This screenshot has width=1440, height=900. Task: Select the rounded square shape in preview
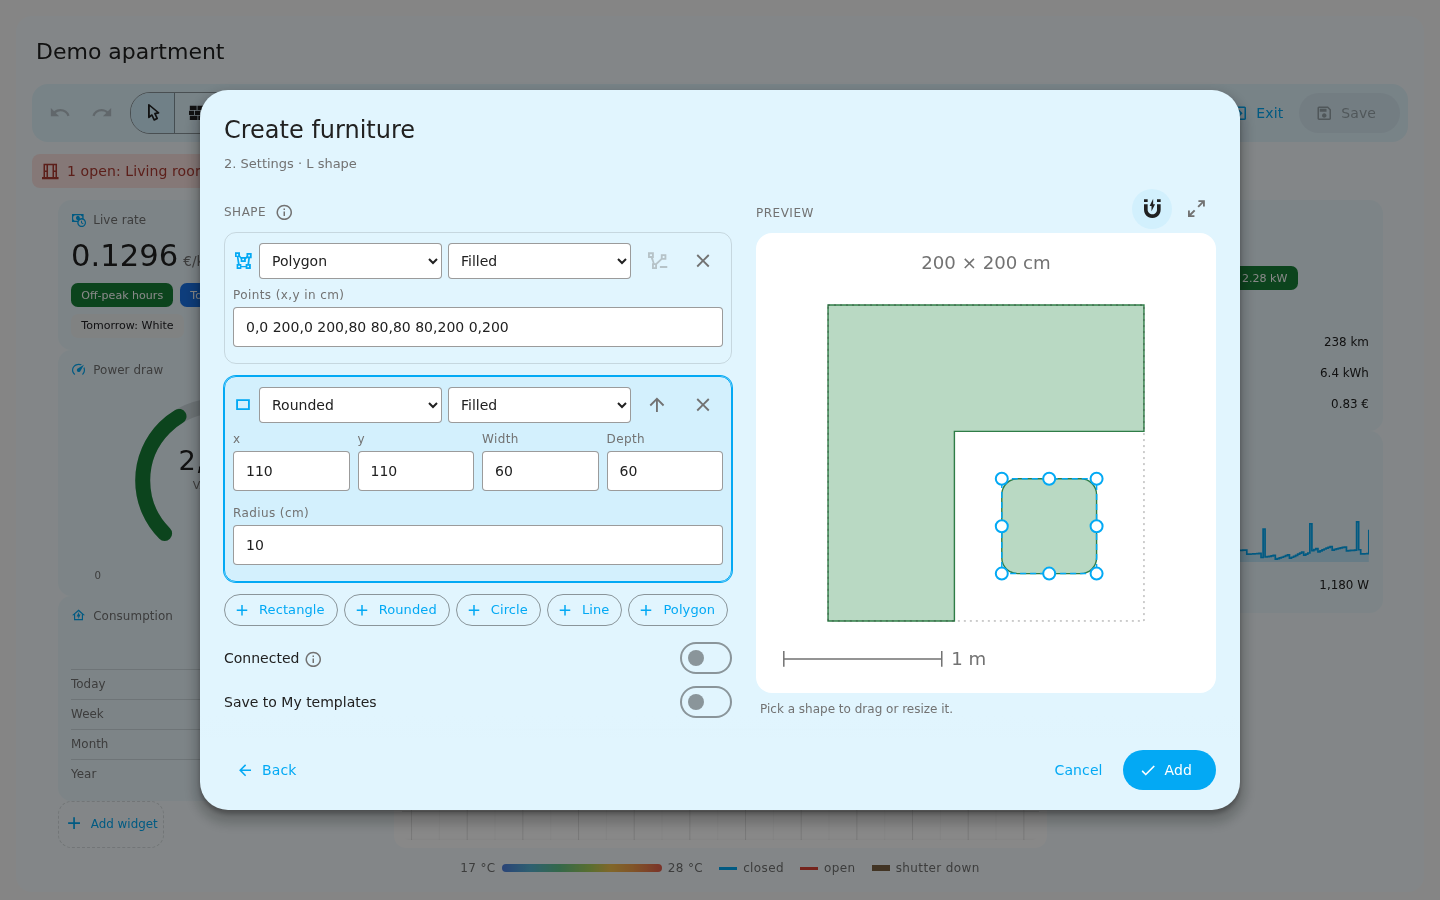1049,526
